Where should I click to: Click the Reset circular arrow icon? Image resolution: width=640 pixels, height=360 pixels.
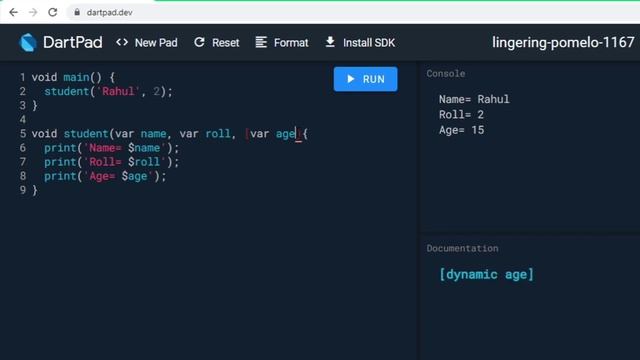(x=199, y=42)
